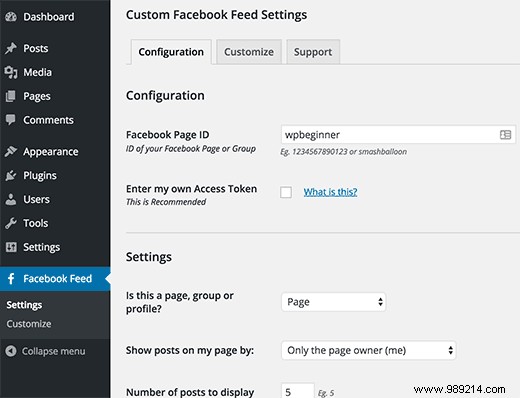
Task: Open the Comments menu item
Action: [x=55, y=120]
